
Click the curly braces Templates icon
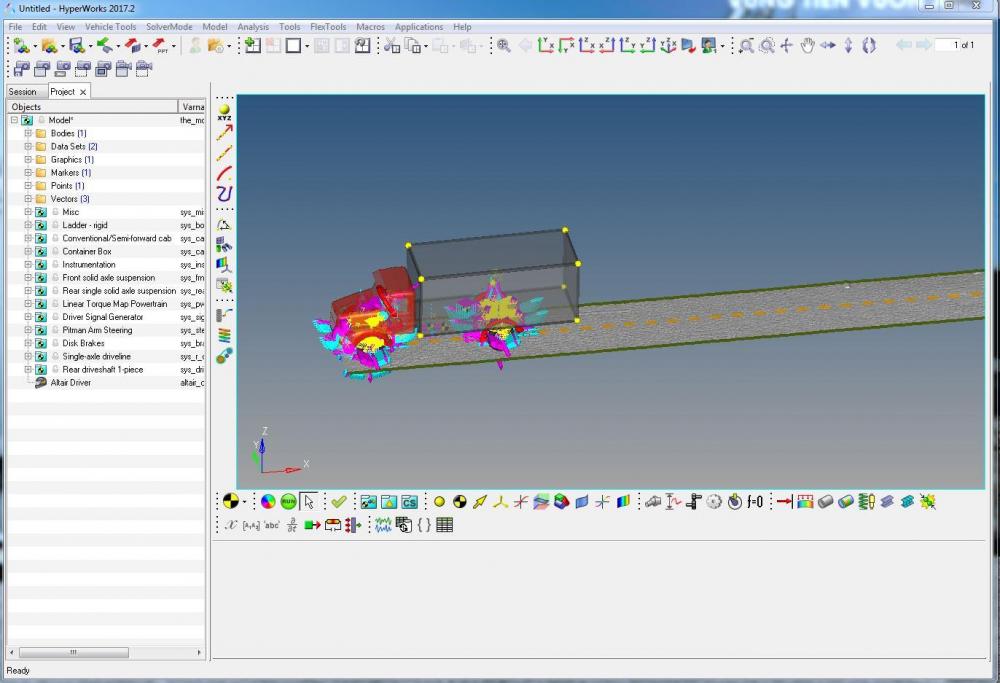(x=424, y=525)
